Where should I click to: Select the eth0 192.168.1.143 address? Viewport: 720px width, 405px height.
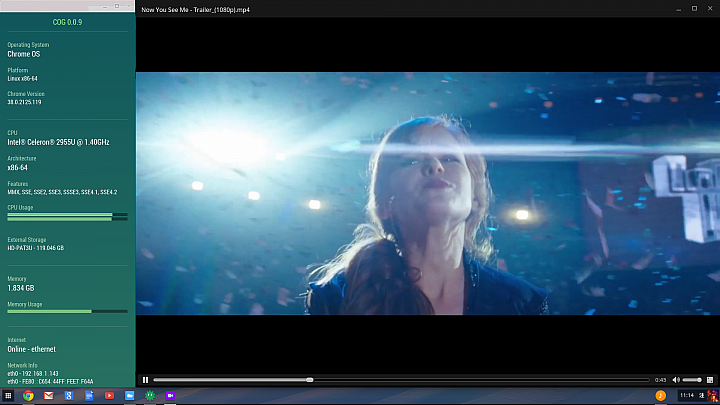[33, 374]
